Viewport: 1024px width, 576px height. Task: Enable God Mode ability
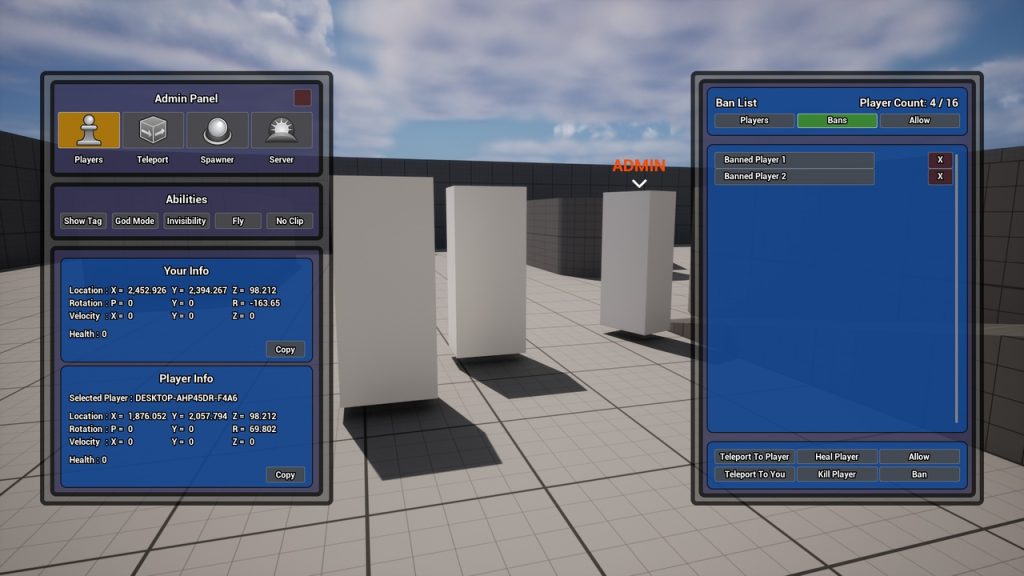[134, 221]
